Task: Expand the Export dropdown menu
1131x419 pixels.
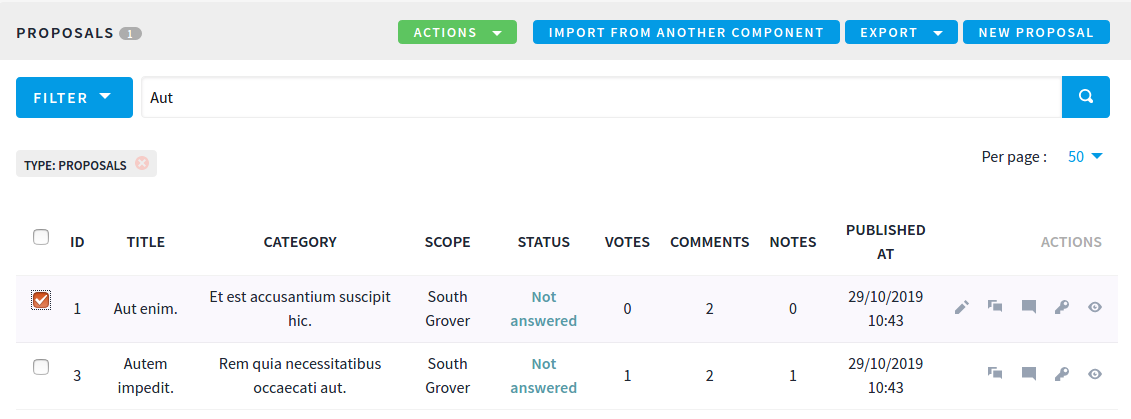Action: tap(901, 32)
